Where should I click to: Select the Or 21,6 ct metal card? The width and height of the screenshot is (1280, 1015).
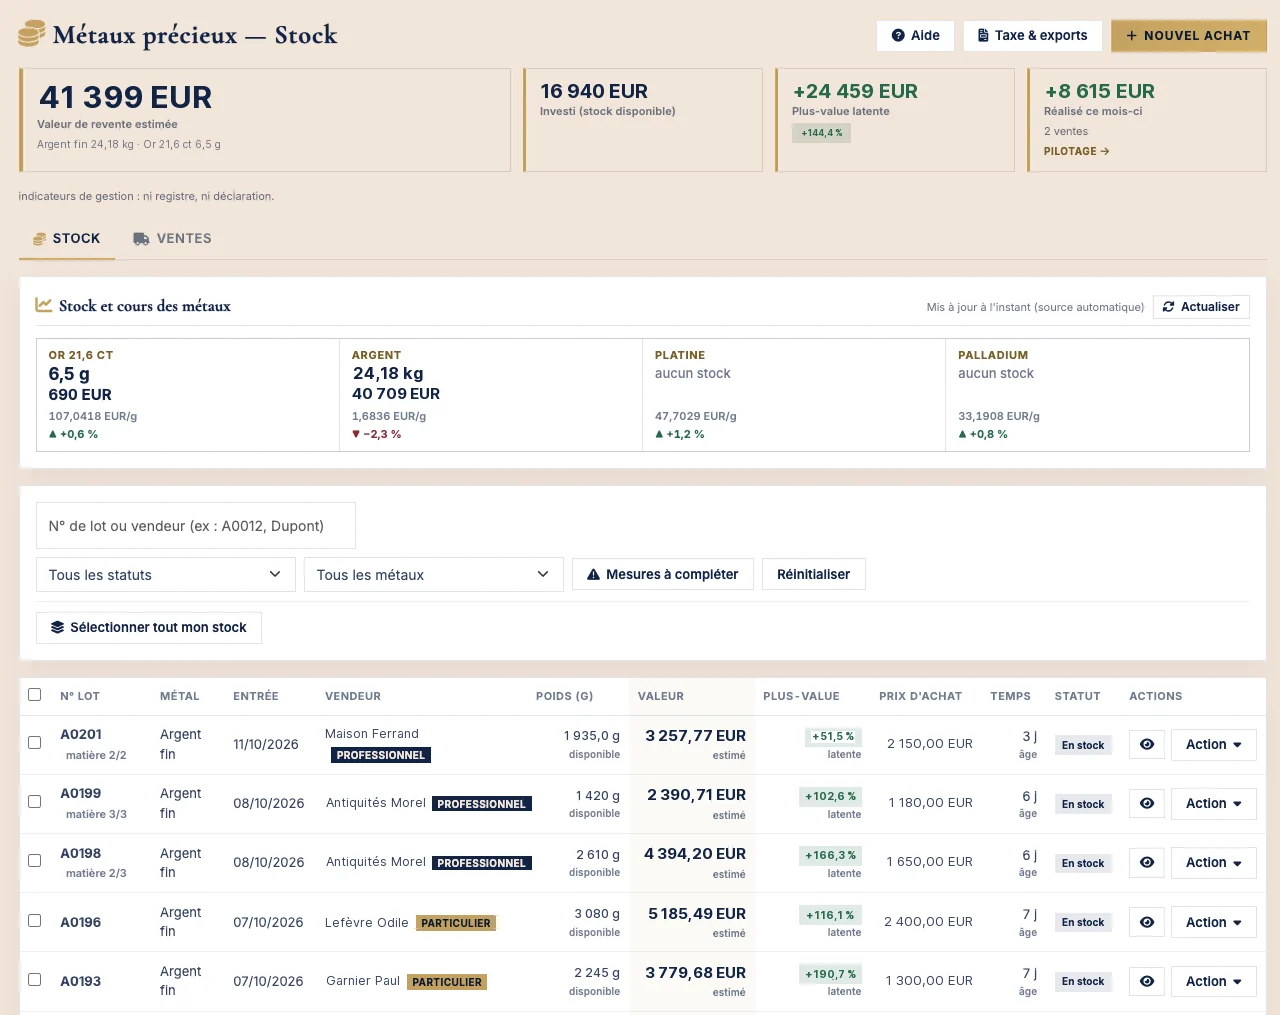188,395
